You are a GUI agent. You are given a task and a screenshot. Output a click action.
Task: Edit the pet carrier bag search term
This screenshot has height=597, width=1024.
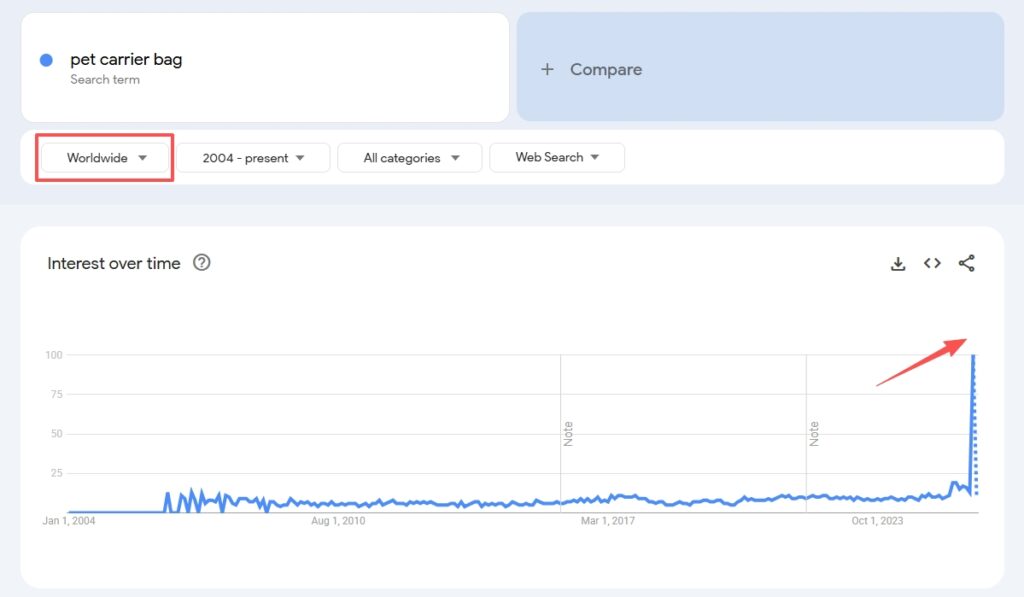tap(126, 60)
